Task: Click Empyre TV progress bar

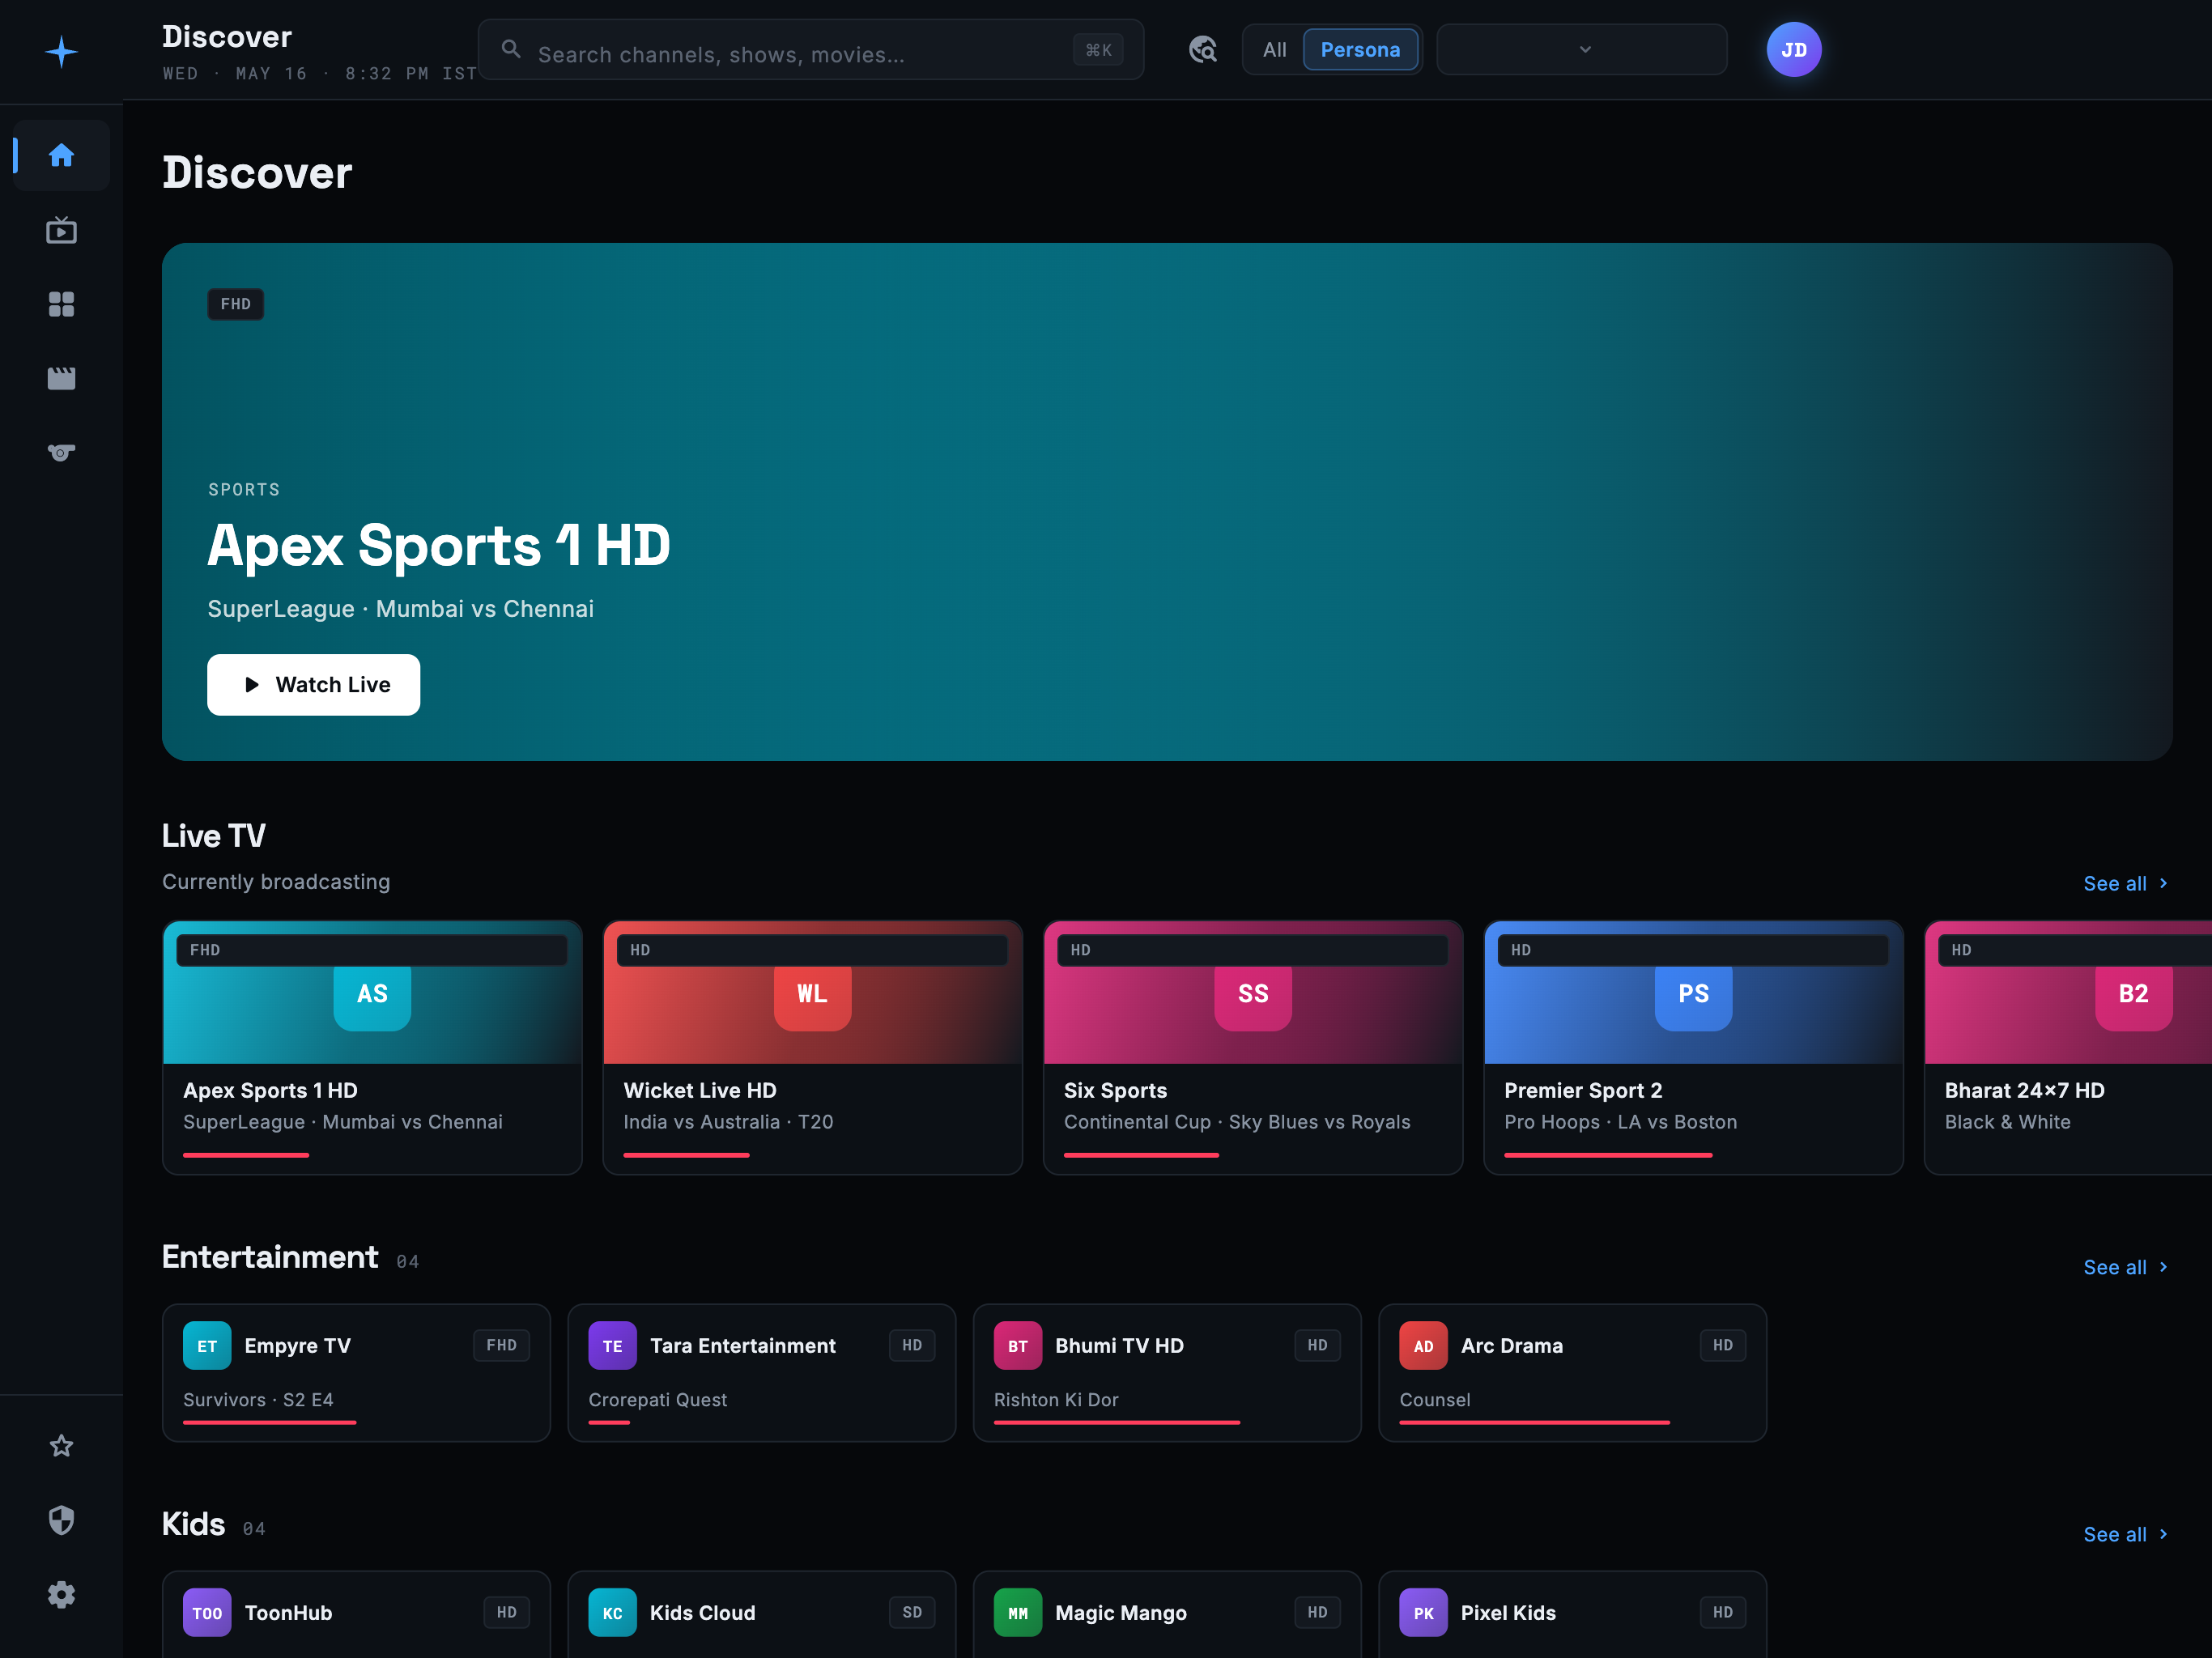Action: point(269,1422)
